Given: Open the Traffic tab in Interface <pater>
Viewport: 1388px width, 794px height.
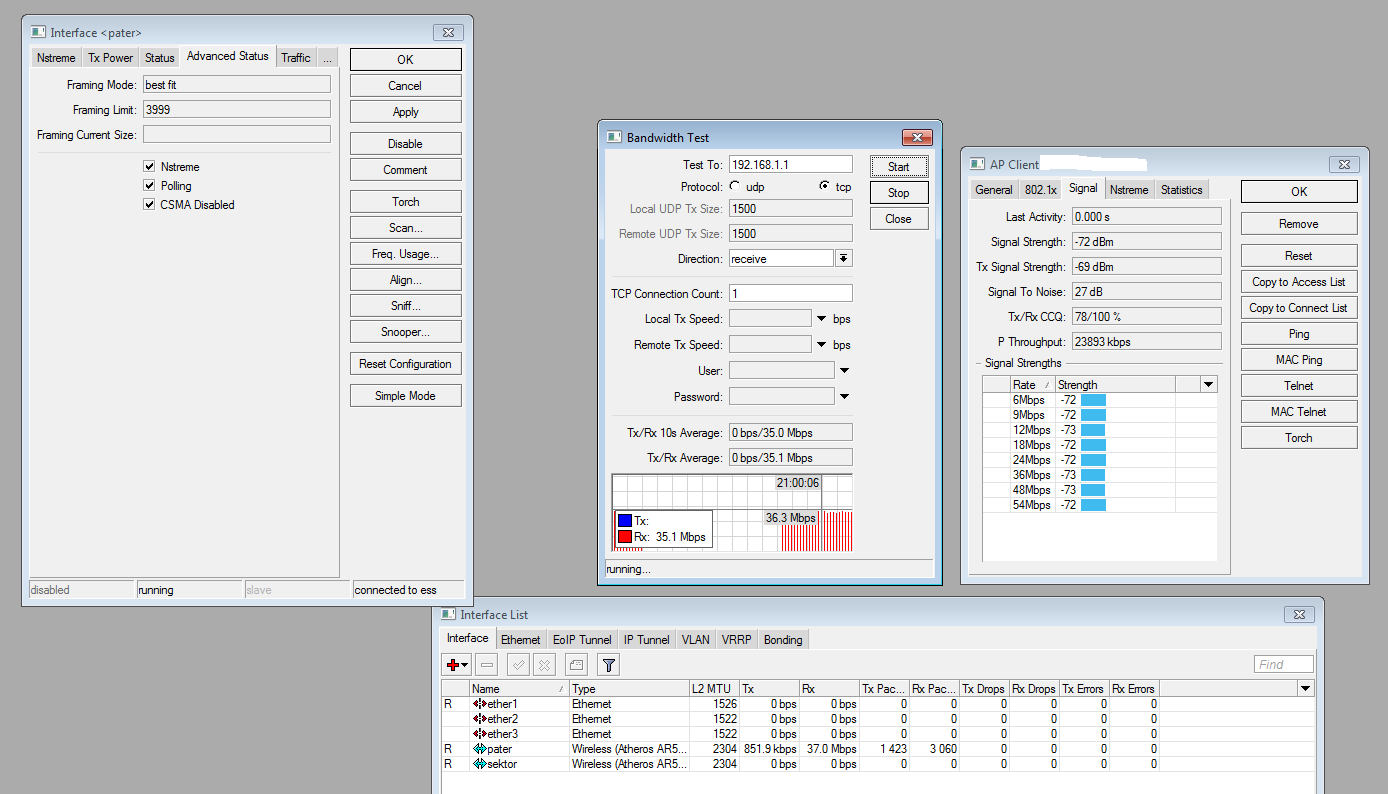Looking at the screenshot, I should click(x=296, y=58).
